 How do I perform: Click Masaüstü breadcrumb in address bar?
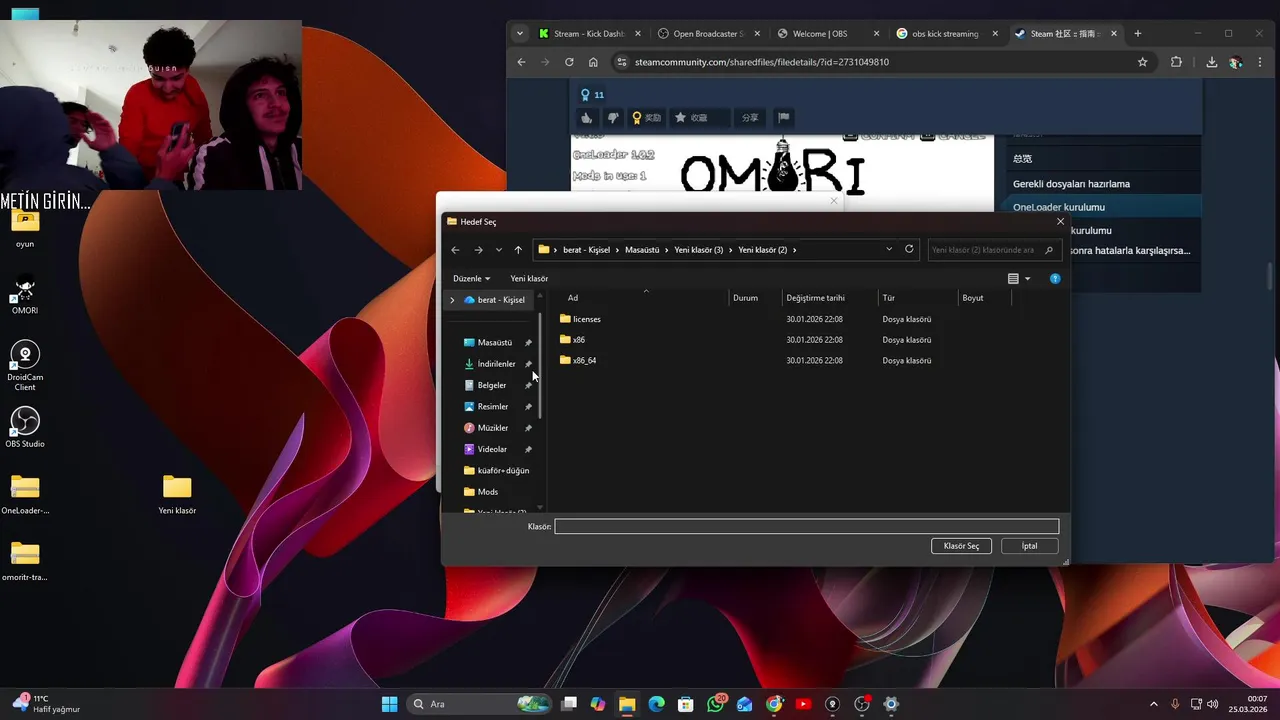(642, 250)
